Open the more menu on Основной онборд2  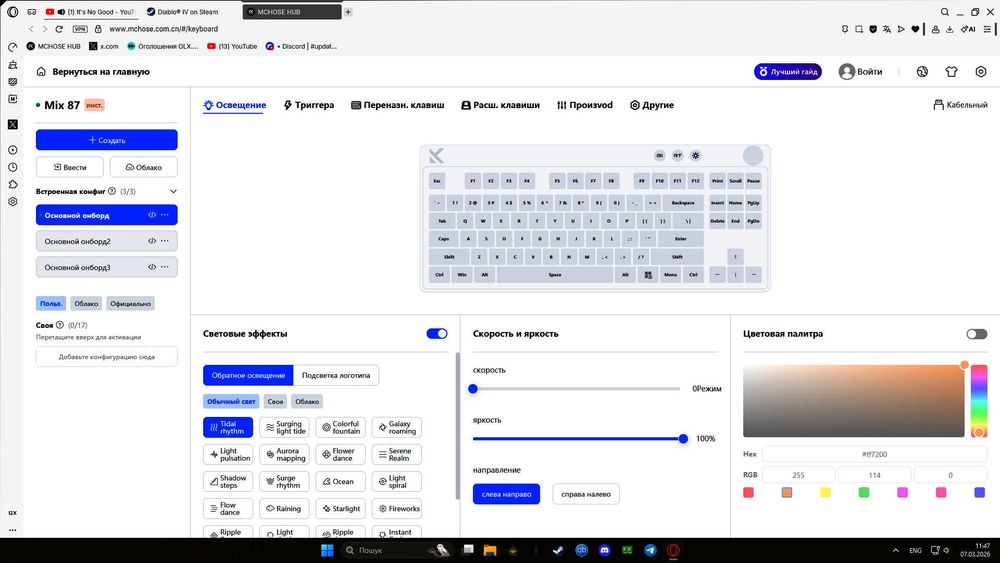point(165,241)
